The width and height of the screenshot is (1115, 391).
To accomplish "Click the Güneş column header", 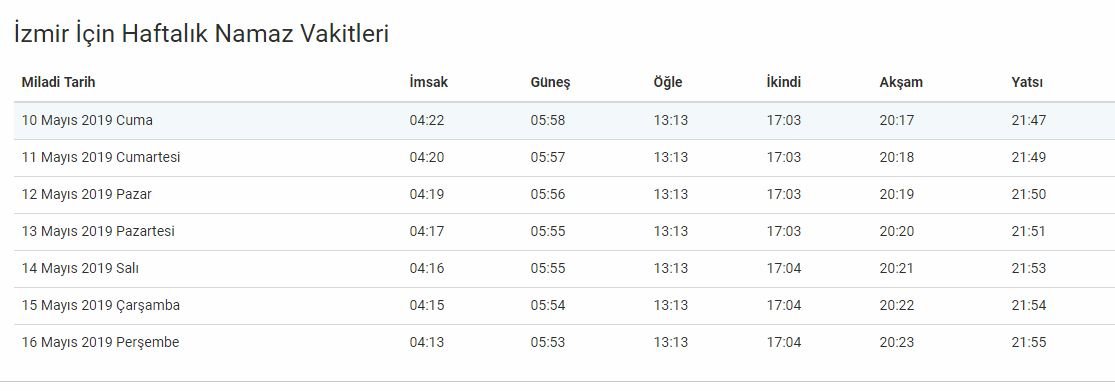I will [550, 82].
